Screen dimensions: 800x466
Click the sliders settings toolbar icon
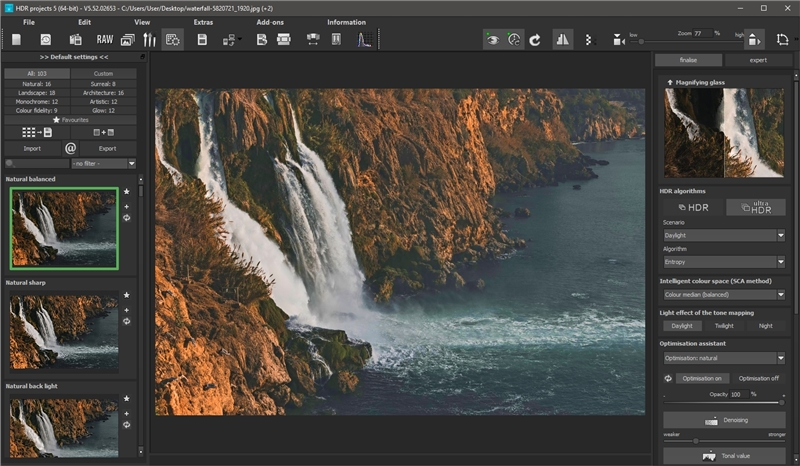click(150, 40)
